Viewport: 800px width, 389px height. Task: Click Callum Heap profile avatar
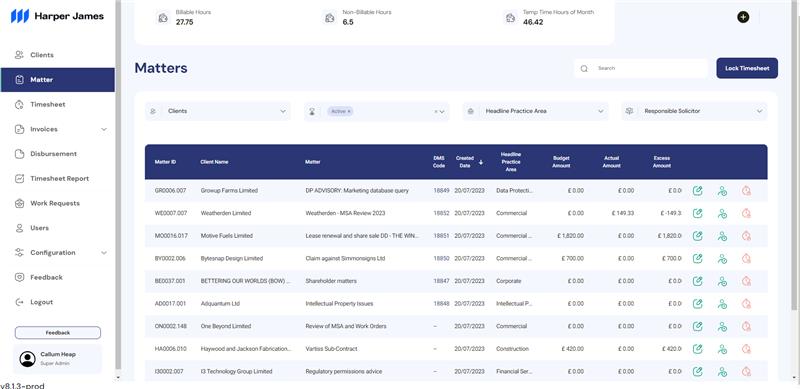click(x=28, y=359)
